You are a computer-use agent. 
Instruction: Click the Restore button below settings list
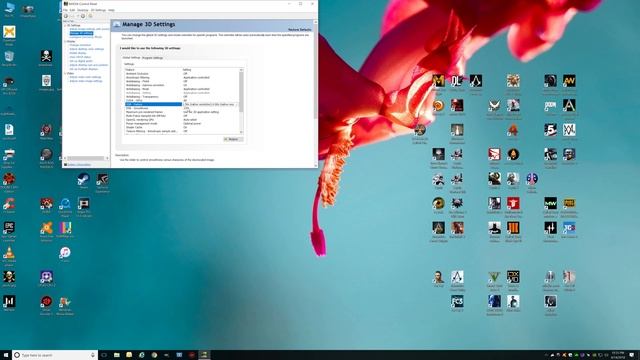point(233,139)
